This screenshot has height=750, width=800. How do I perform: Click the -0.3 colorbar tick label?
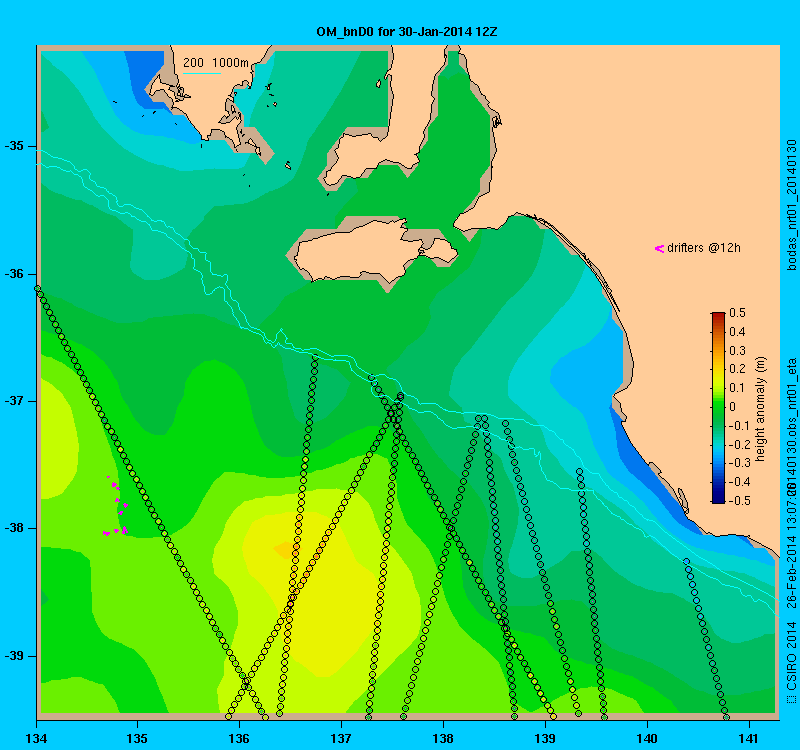tap(737, 463)
